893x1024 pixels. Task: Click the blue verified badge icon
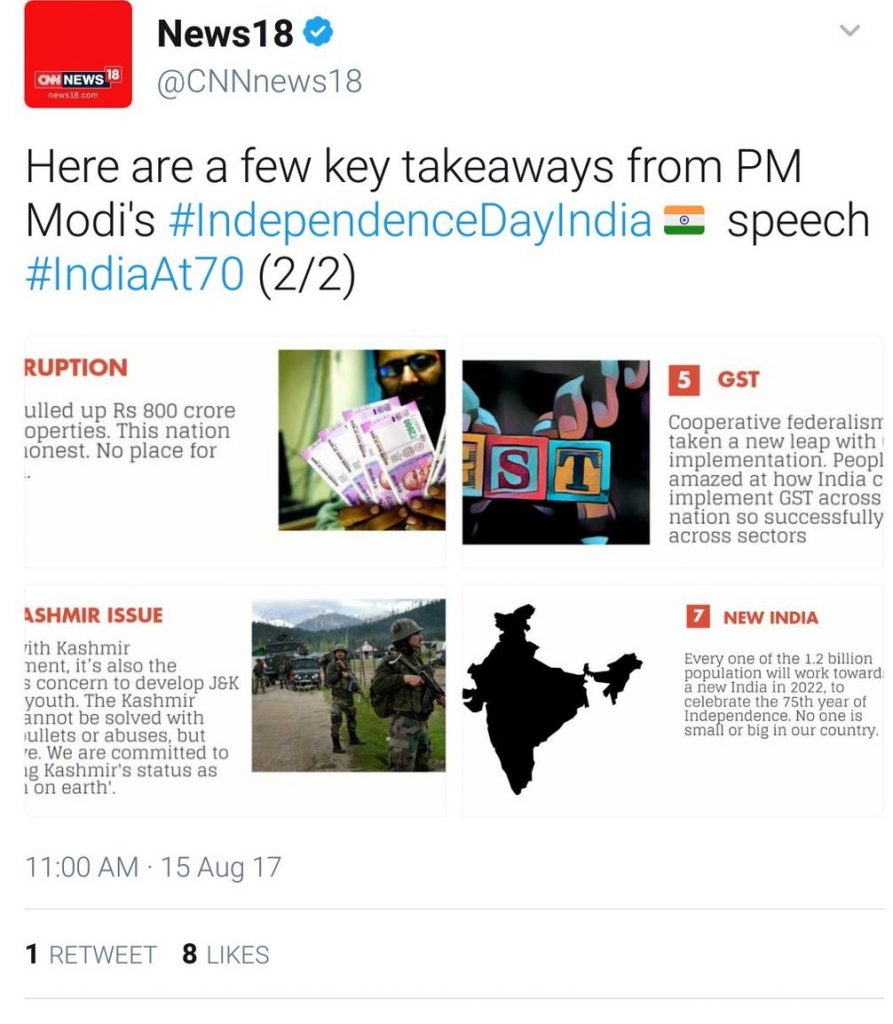(x=318, y=32)
